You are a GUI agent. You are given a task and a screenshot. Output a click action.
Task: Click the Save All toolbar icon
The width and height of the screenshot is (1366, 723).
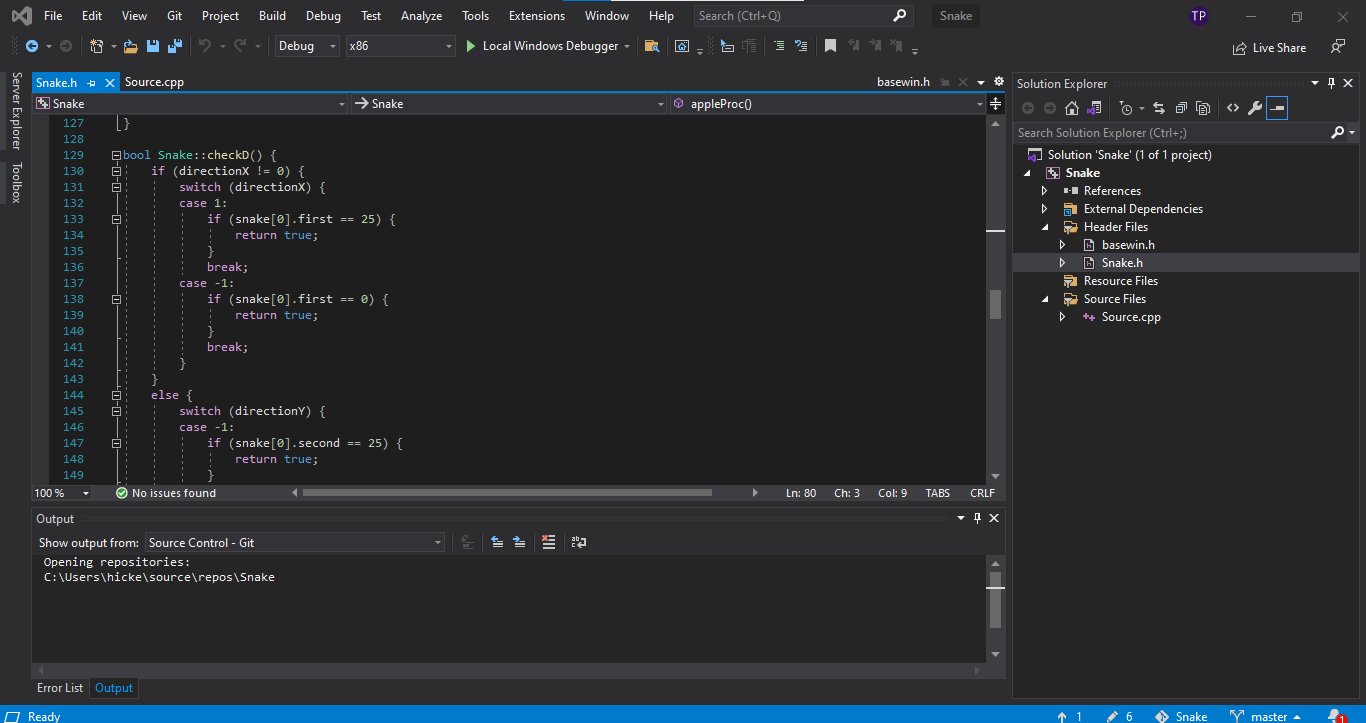174,46
